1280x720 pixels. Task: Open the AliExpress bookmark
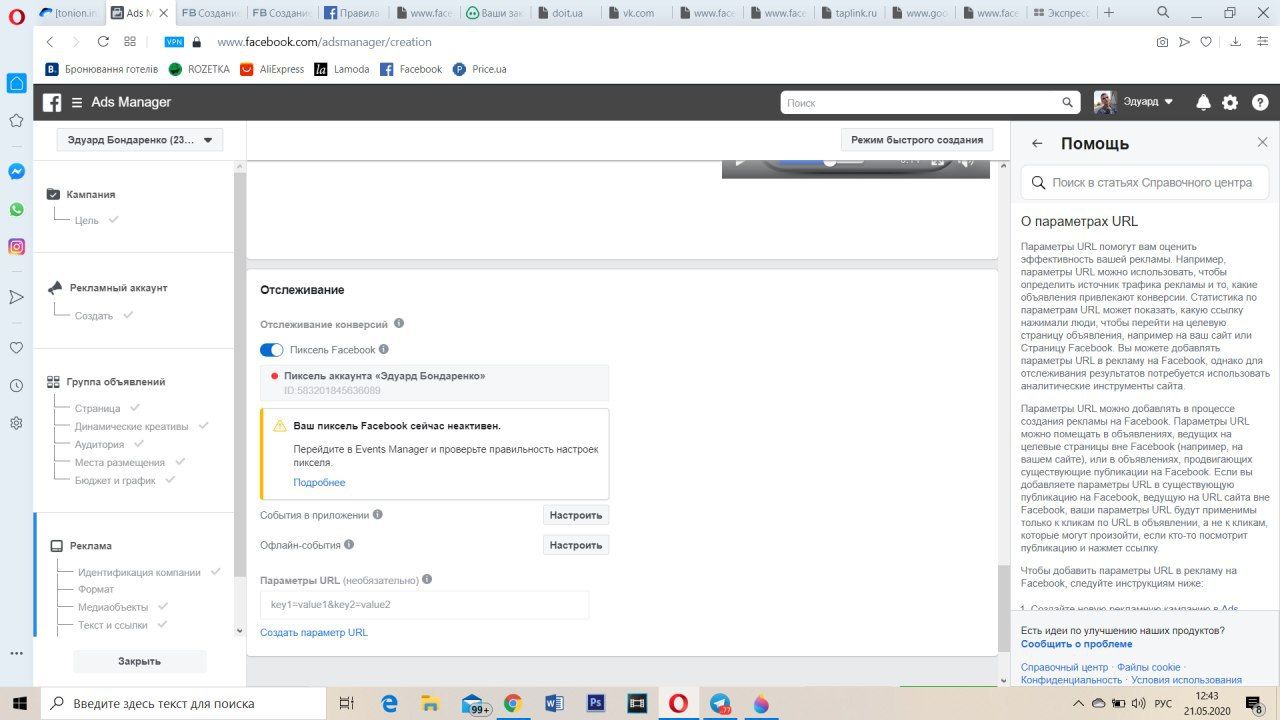point(272,69)
